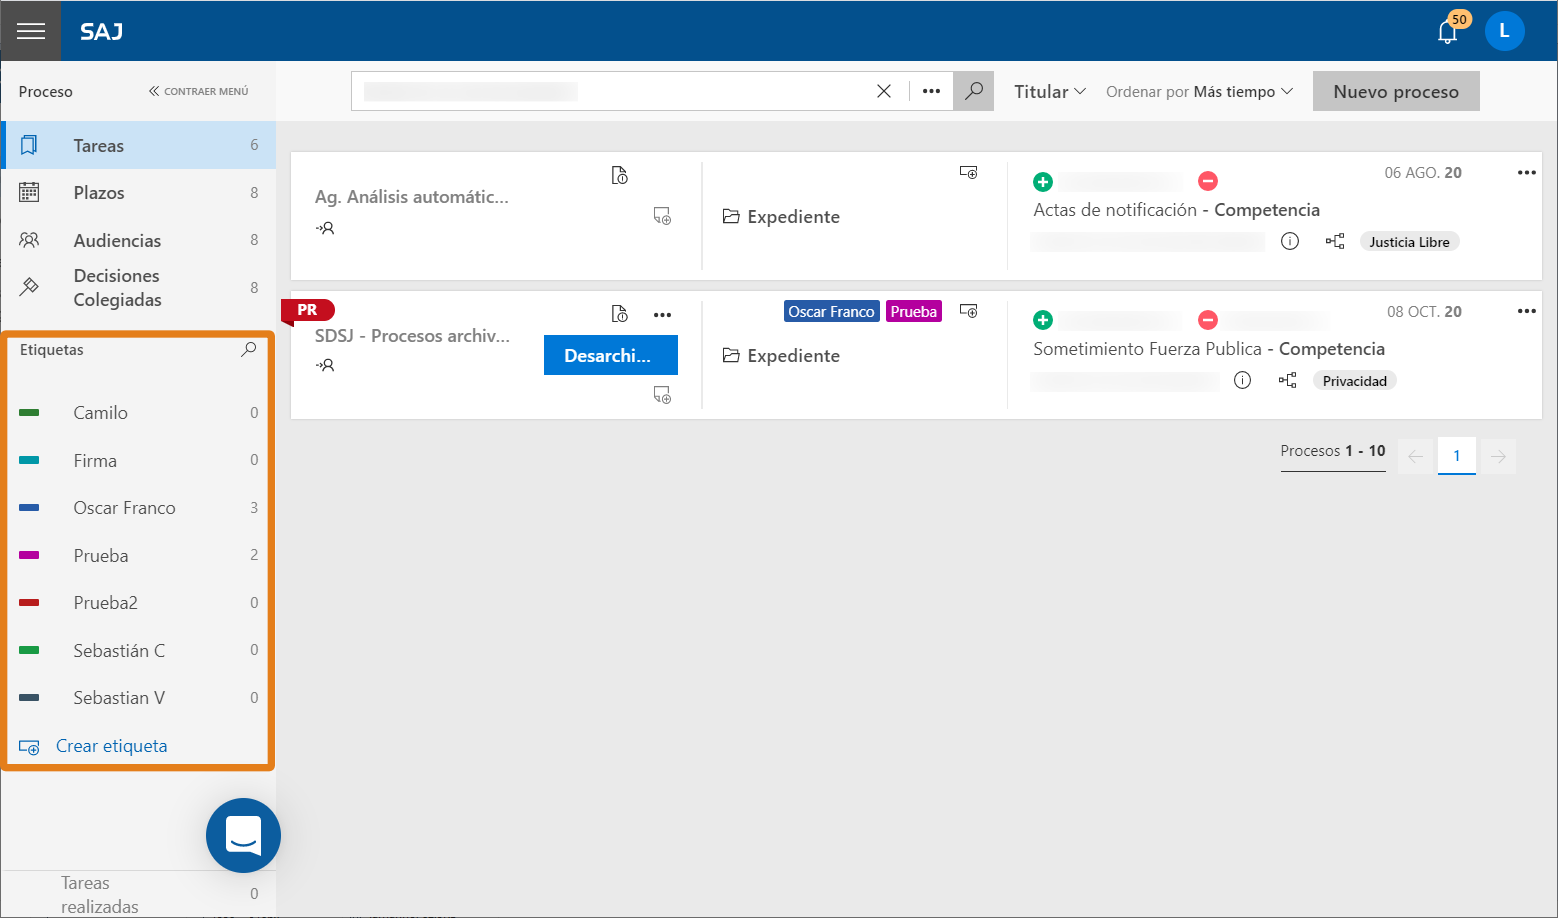Go to page 1 in pagination
The image size is (1558, 918).
(1457, 456)
